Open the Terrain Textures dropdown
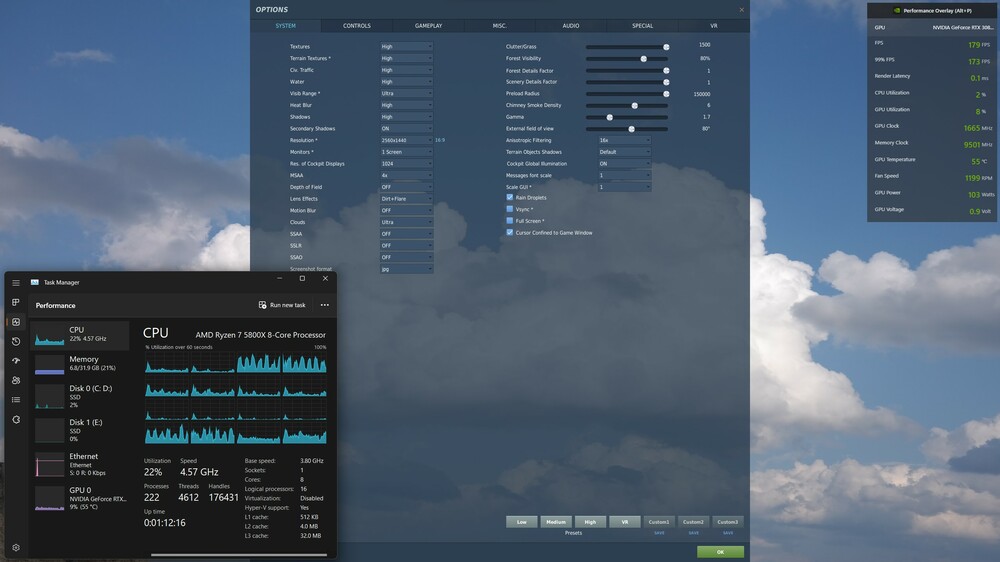Screen dimensions: 1000x562 point(406,58)
